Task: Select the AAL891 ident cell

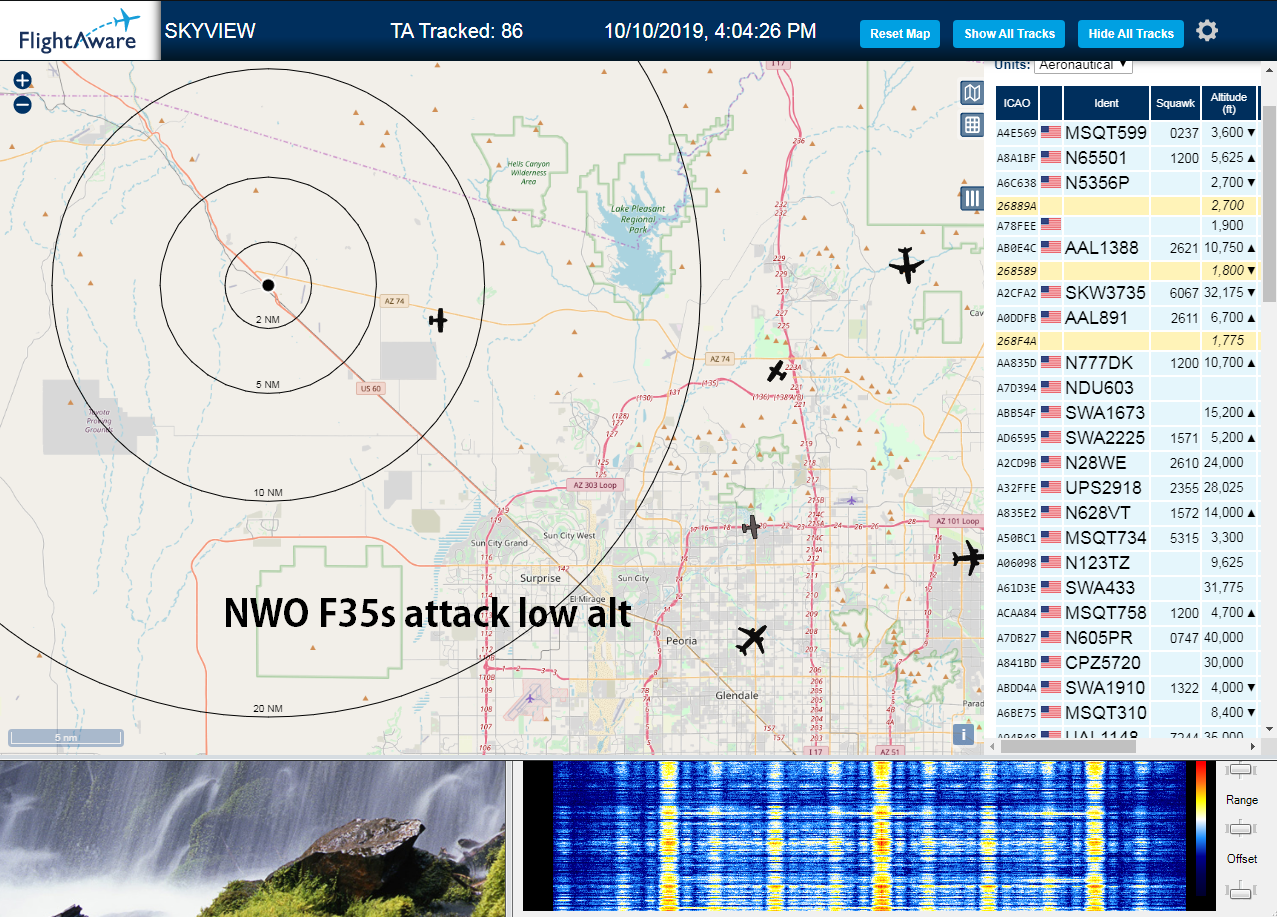Action: click(1107, 318)
